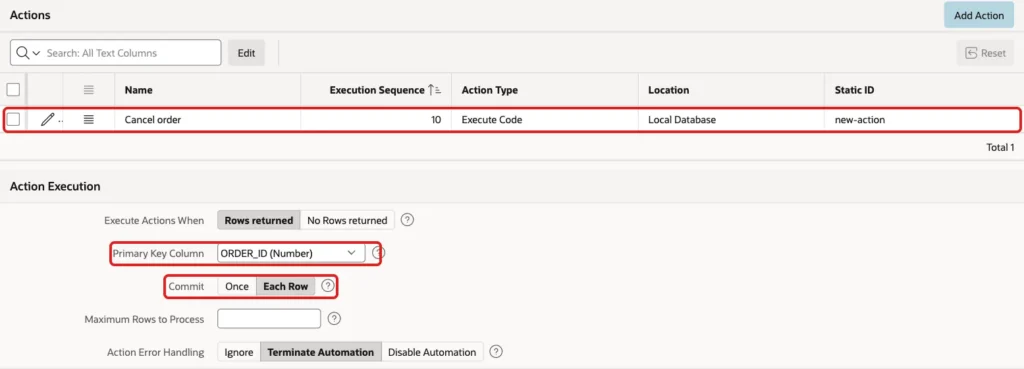The height and width of the screenshot is (369, 1024).
Task: Set Action Error Handling to Ignore
Action: tap(238, 352)
